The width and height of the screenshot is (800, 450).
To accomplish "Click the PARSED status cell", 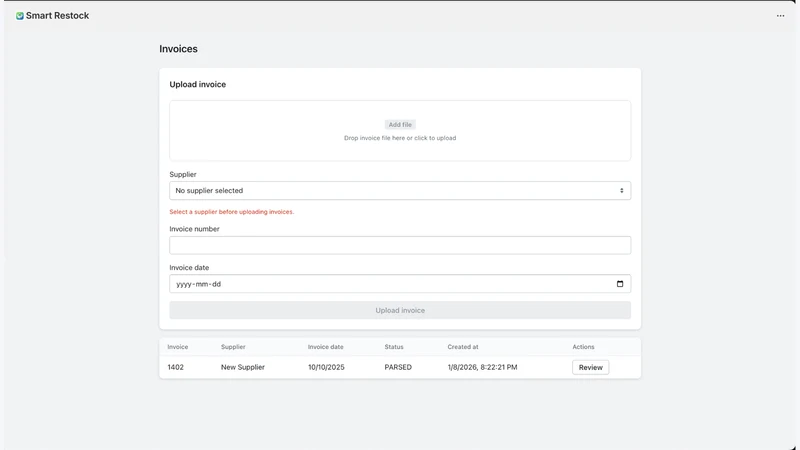I will pos(398,367).
